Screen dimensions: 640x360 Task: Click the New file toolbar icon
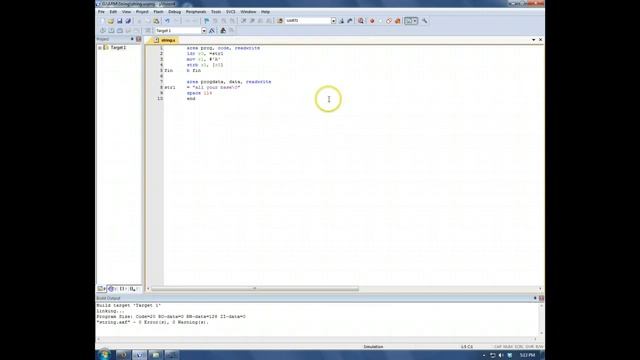click(102, 21)
